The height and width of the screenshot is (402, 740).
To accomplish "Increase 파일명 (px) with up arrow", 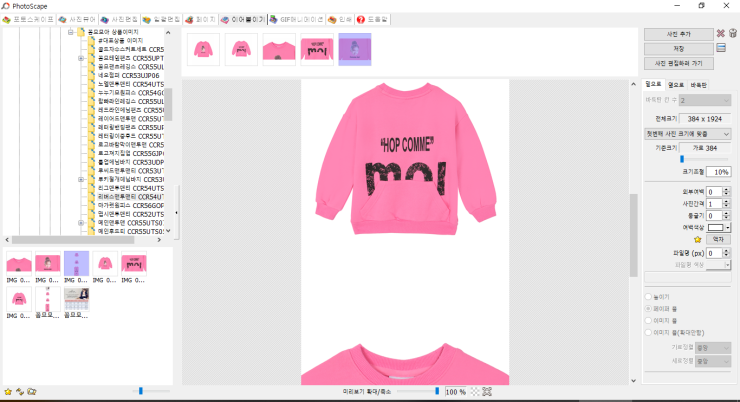I will pyautogui.click(x=726, y=251).
